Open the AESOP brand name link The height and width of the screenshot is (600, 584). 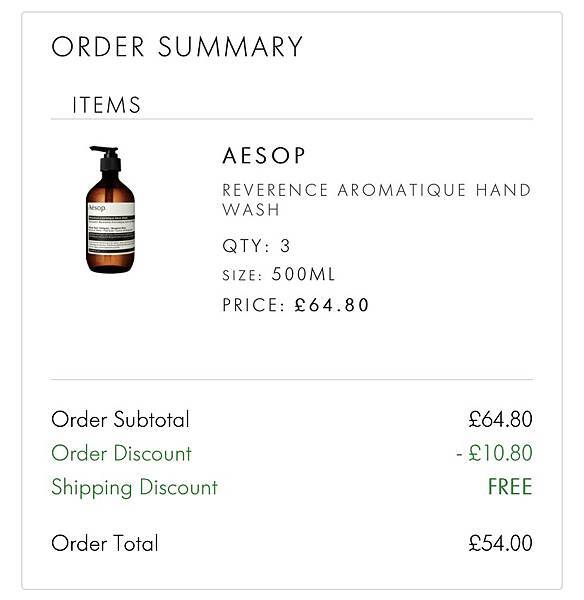click(264, 156)
